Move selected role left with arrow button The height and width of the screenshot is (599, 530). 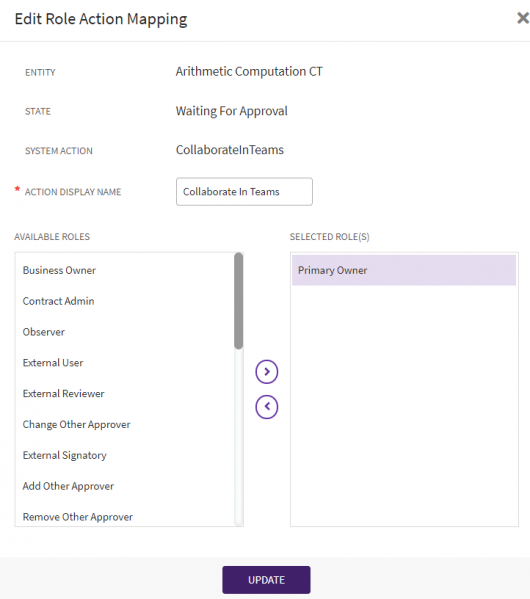(x=267, y=407)
